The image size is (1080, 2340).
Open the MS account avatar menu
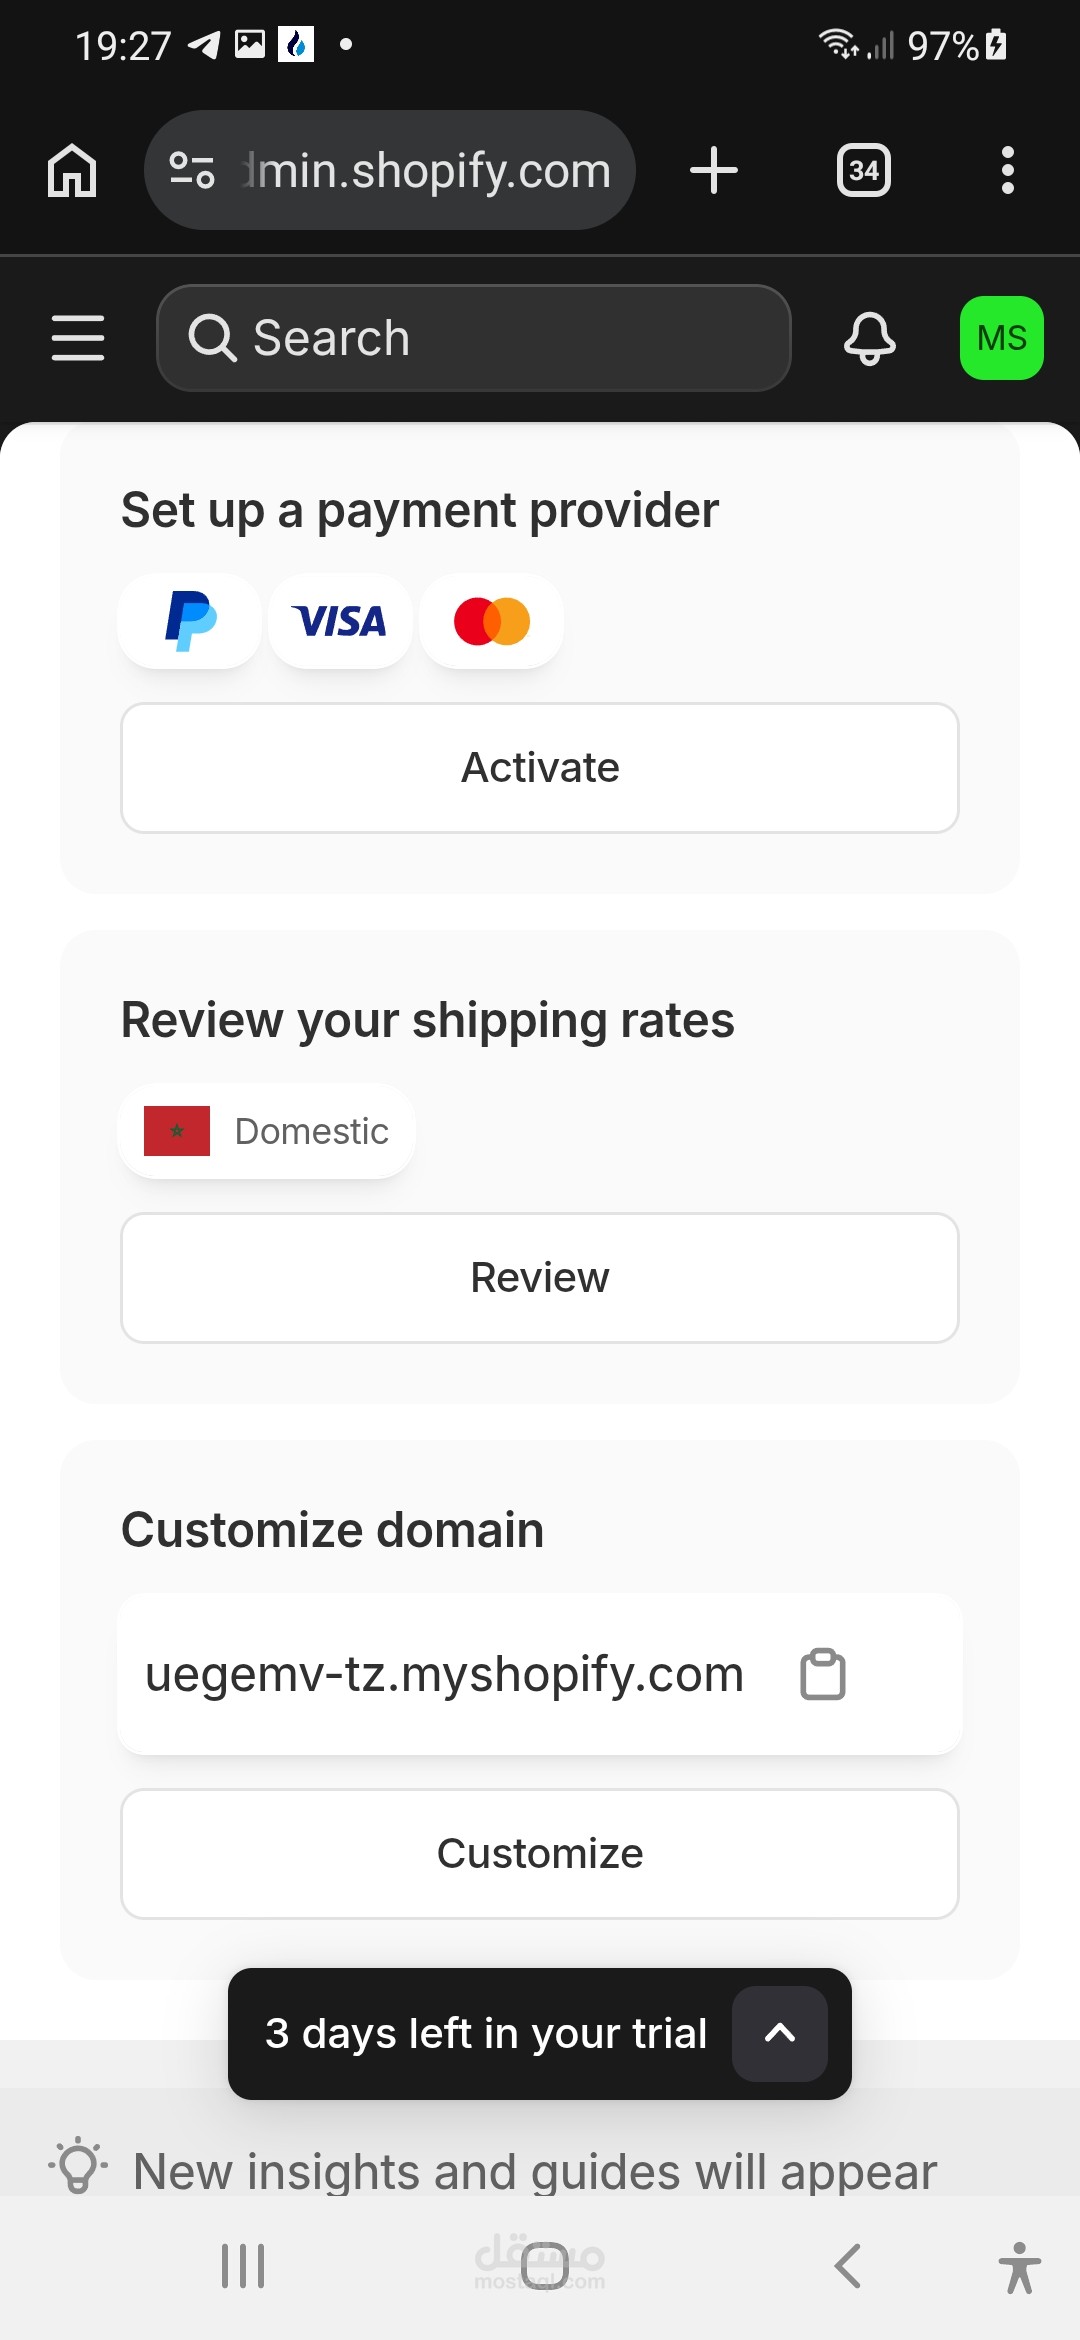[1001, 338]
